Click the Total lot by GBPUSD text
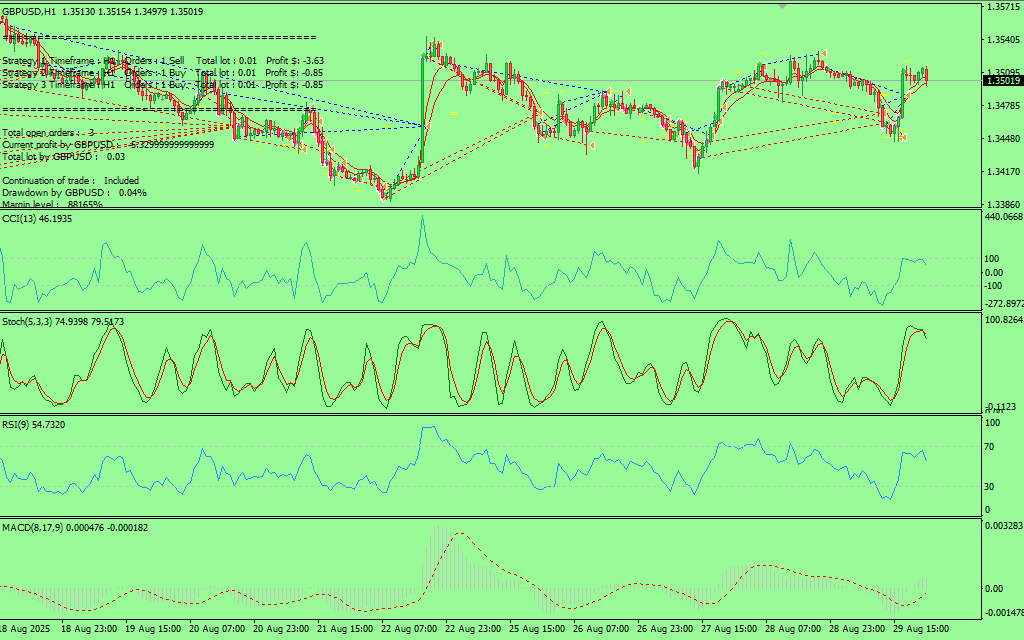 63,156
